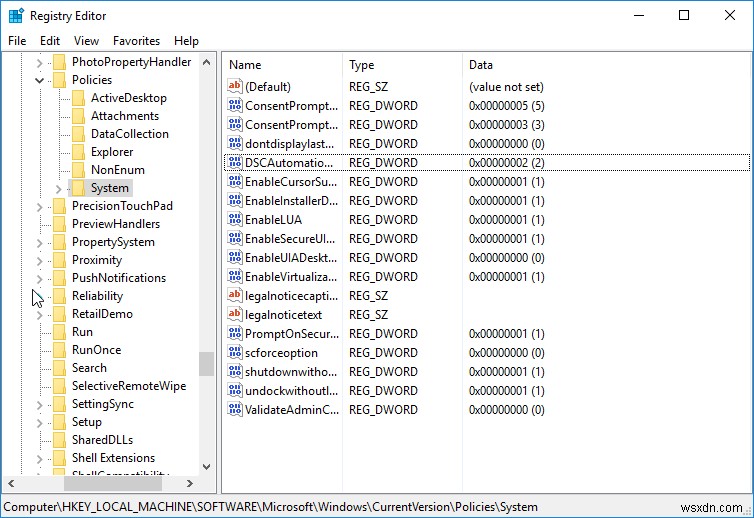Viewport: 754px width, 518px height.
Task: Click the DWORD icon beside ValidateAdminC value
Action: [235, 409]
